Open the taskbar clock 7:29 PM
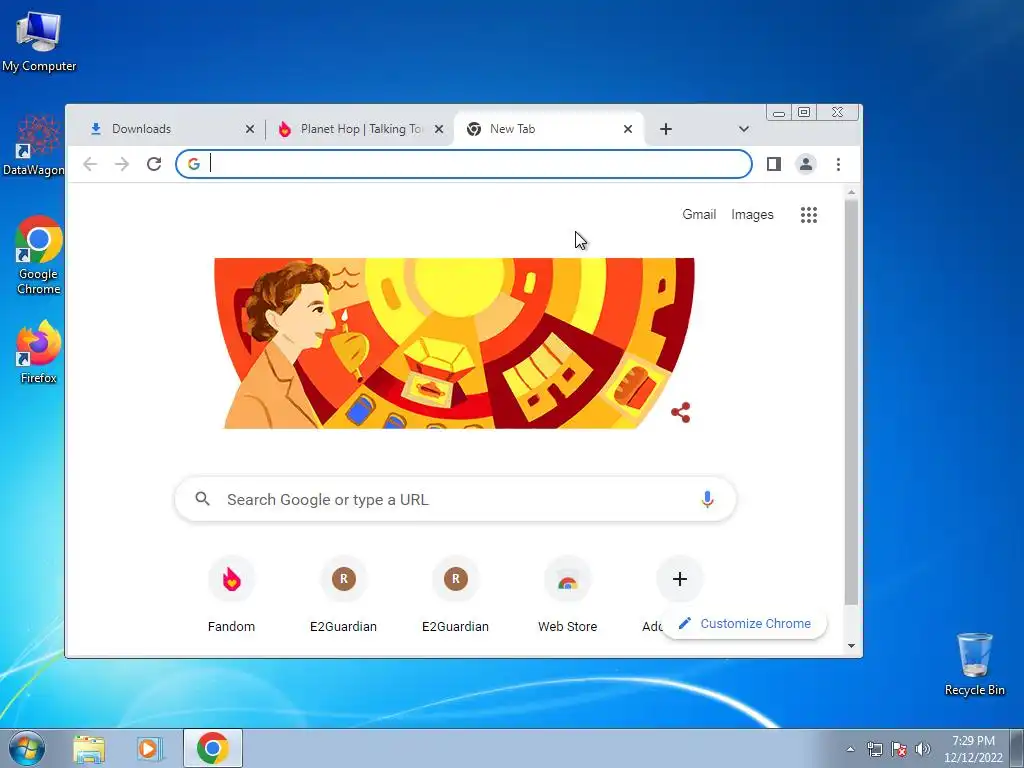 pos(973,749)
